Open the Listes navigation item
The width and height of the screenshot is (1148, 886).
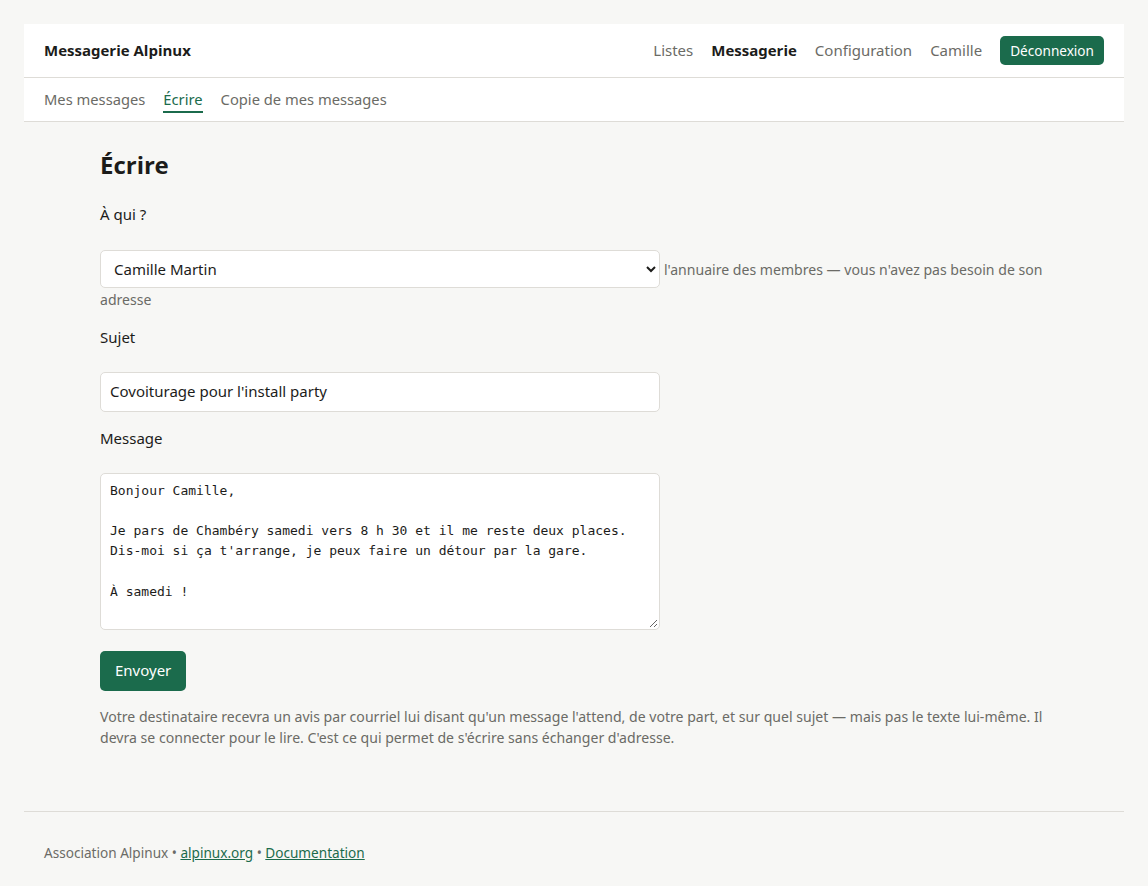click(x=673, y=51)
